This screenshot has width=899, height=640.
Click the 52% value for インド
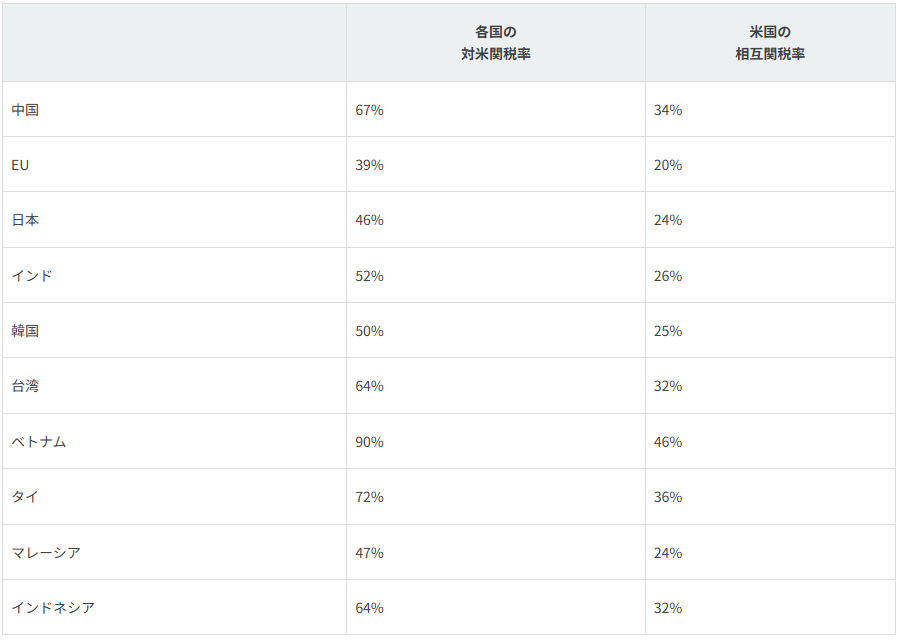click(x=369, y=276)
